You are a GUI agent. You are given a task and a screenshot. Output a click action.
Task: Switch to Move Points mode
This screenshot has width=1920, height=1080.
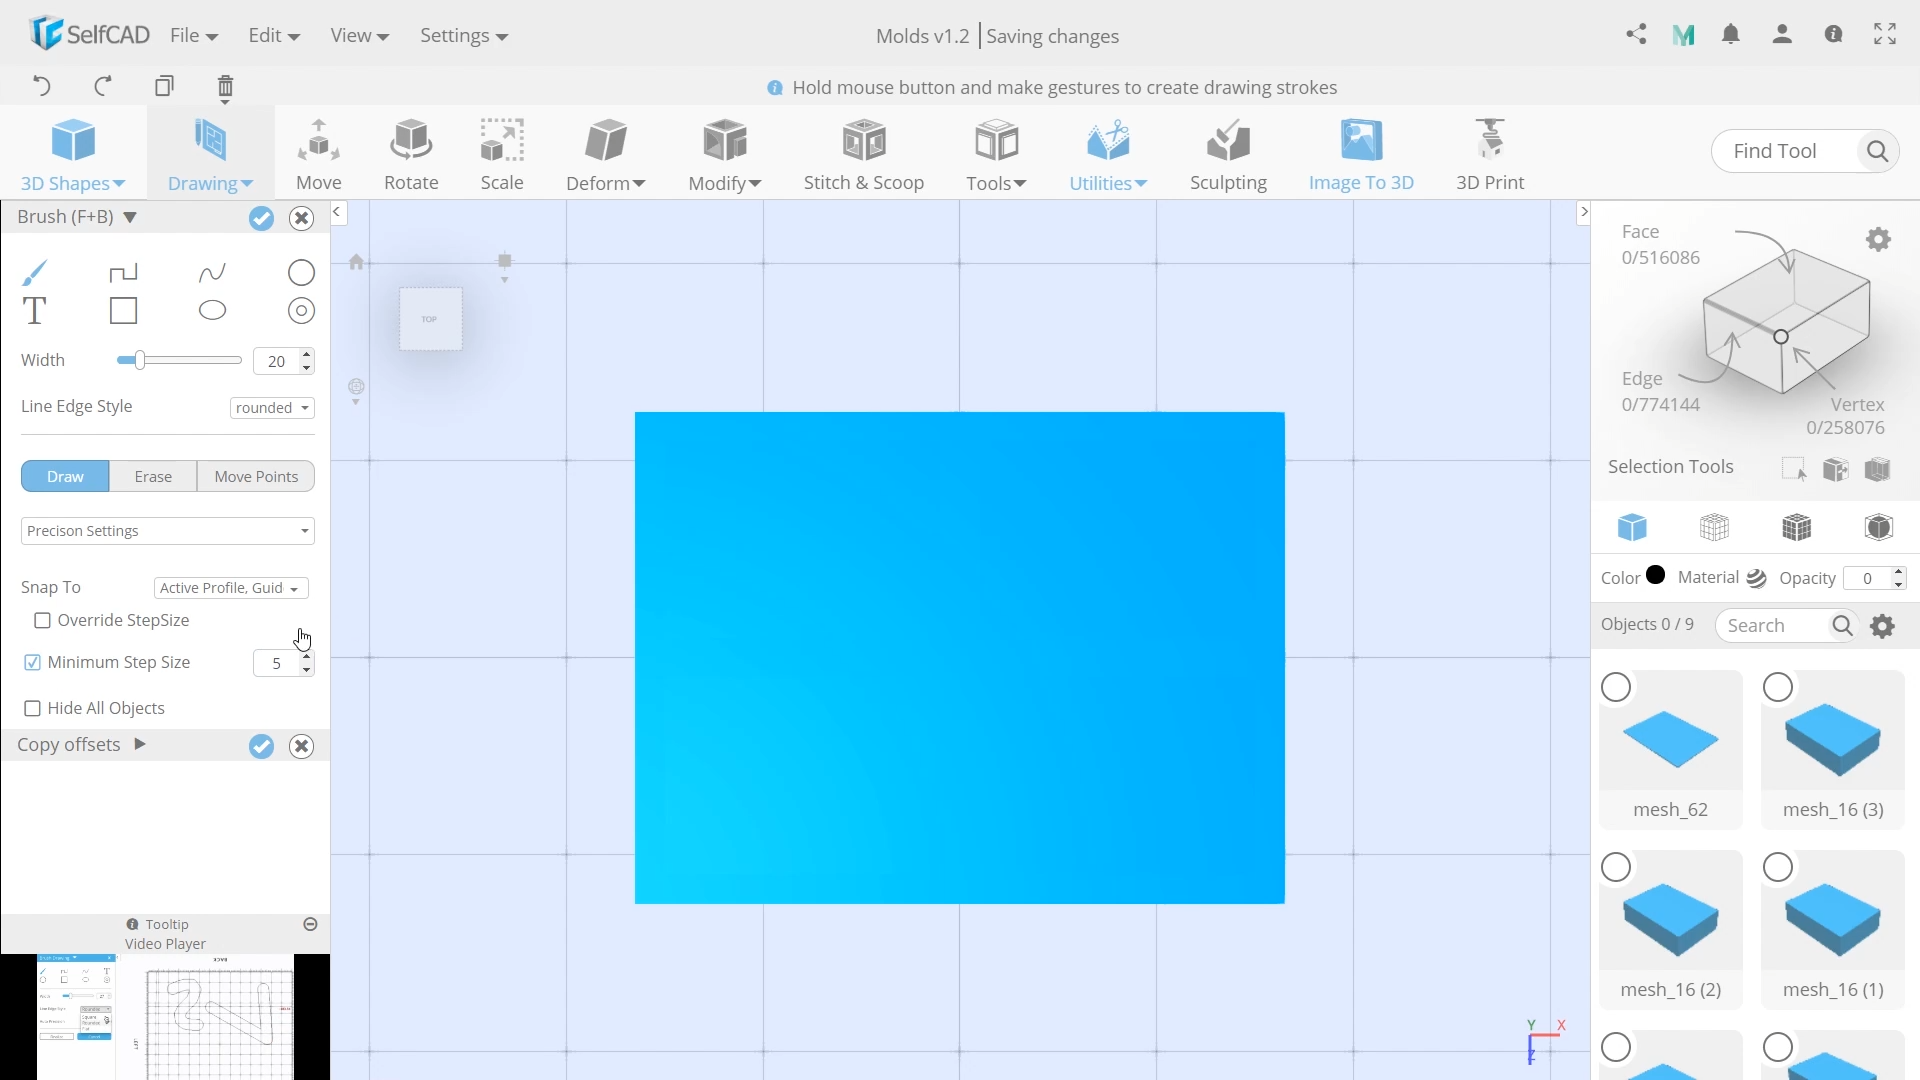(256, 476)
